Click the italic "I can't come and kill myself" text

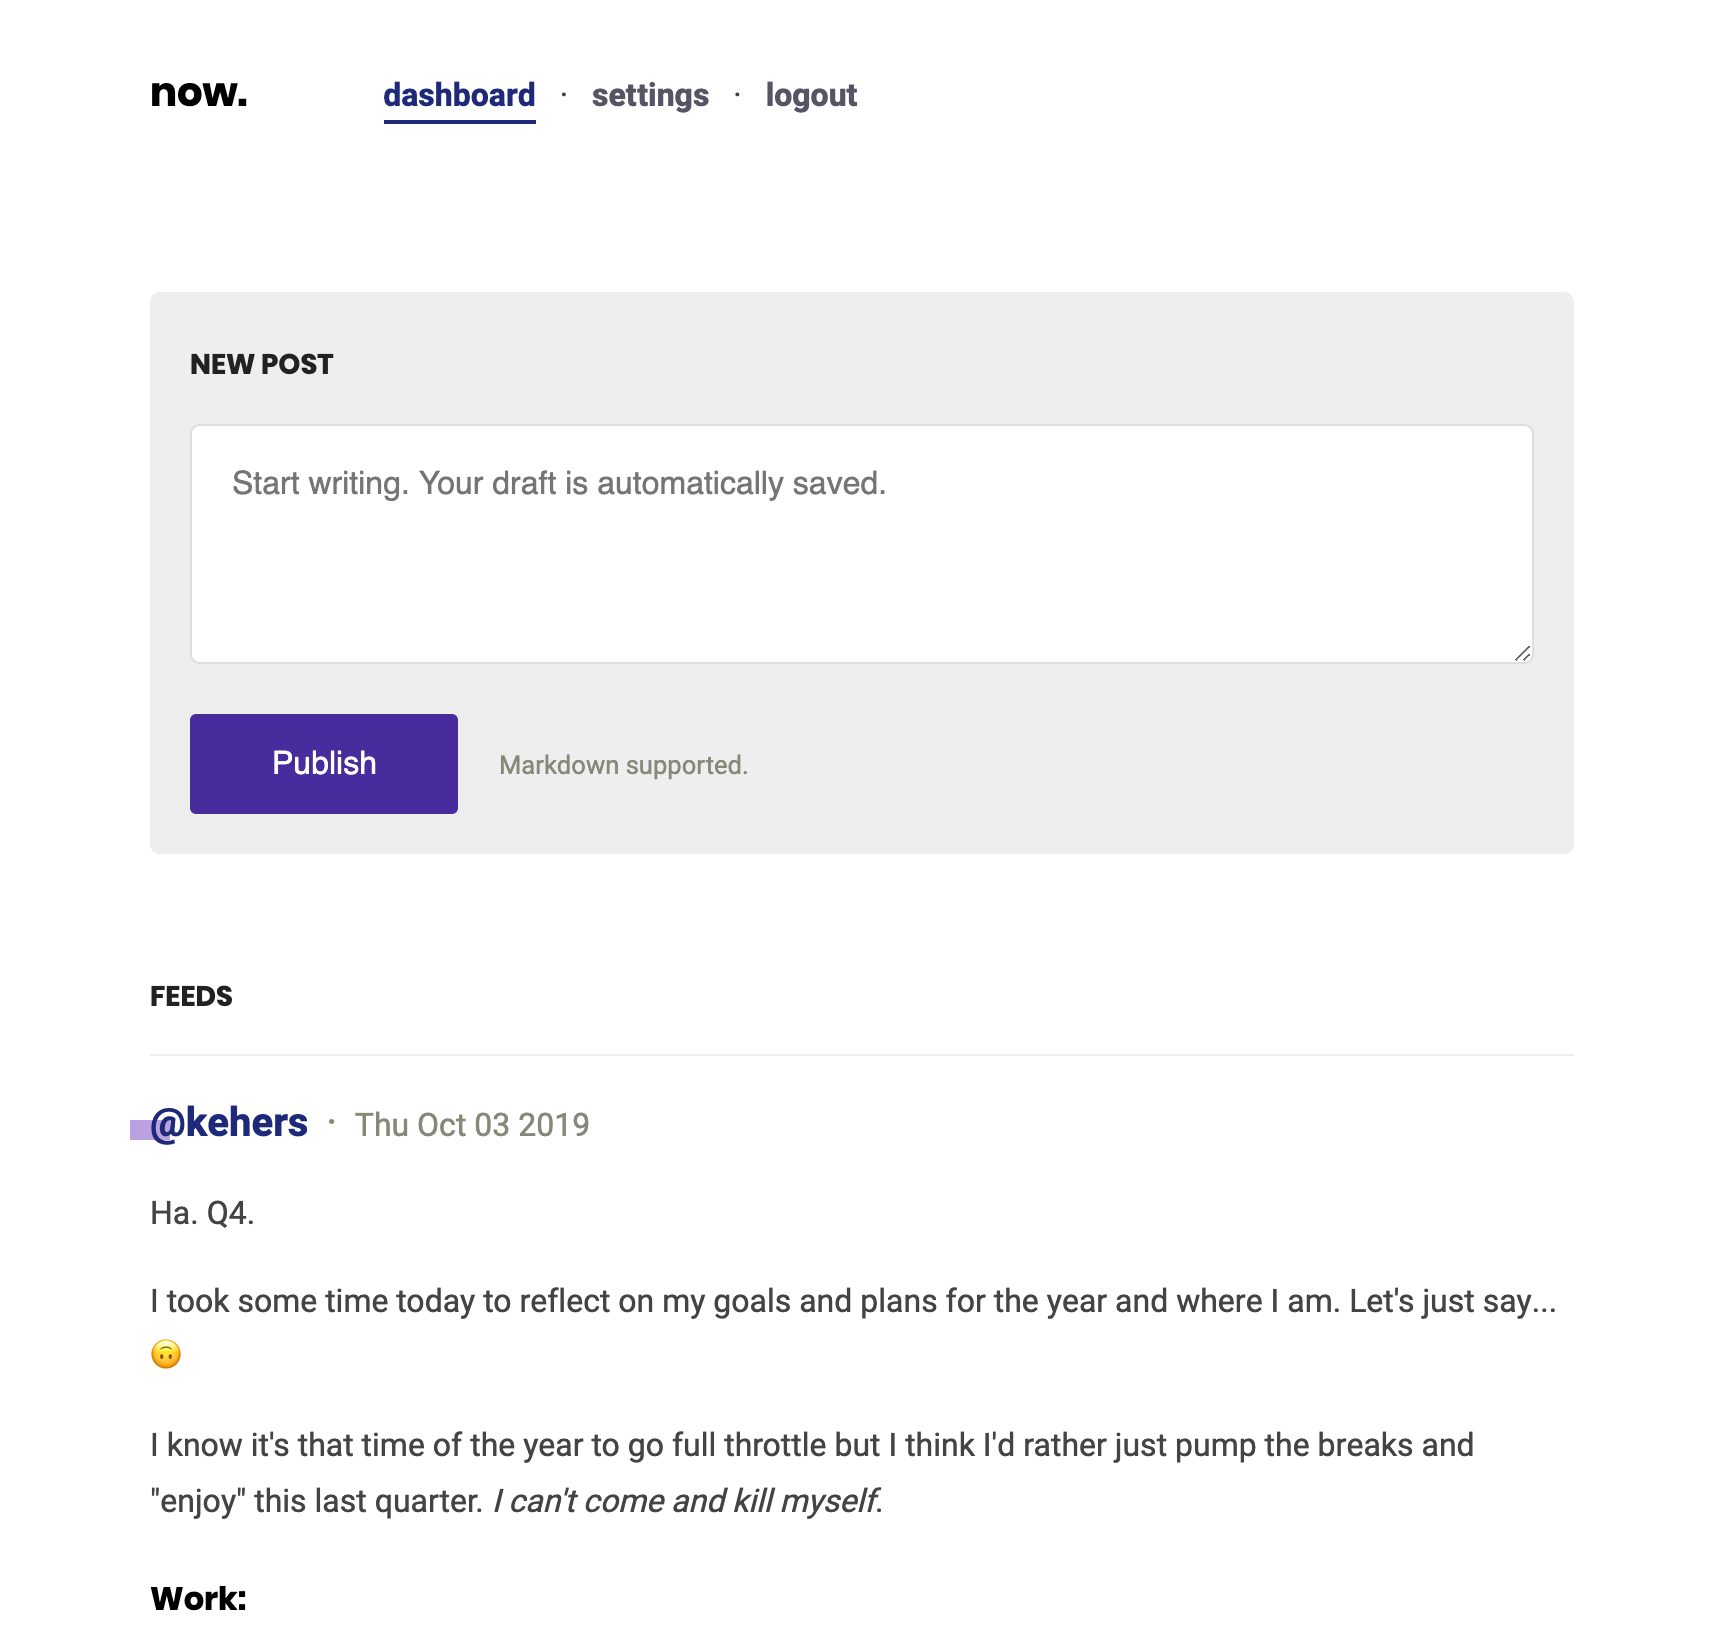point(688,1502)
